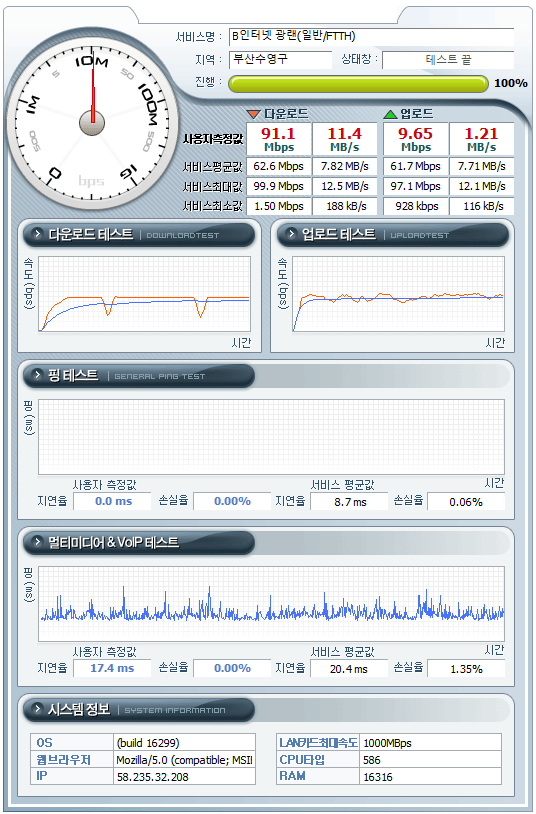Screen dimensions: 536x814
Task: Click the VoIP ping latency graph
Action: pos(271,603)
